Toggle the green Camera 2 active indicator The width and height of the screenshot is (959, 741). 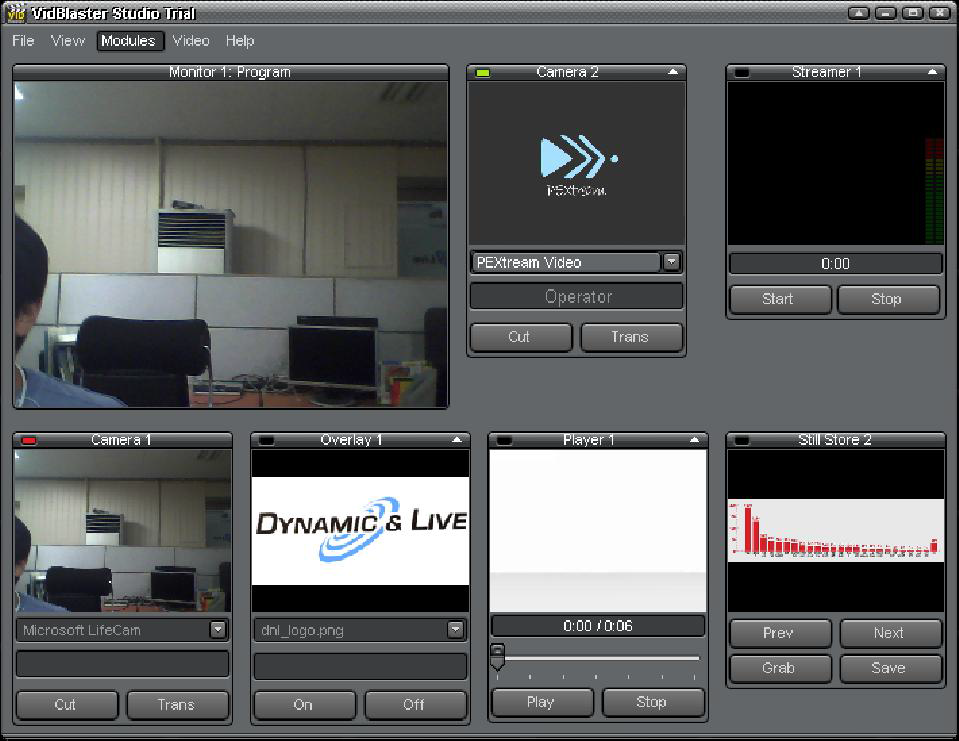coord(483,72)
